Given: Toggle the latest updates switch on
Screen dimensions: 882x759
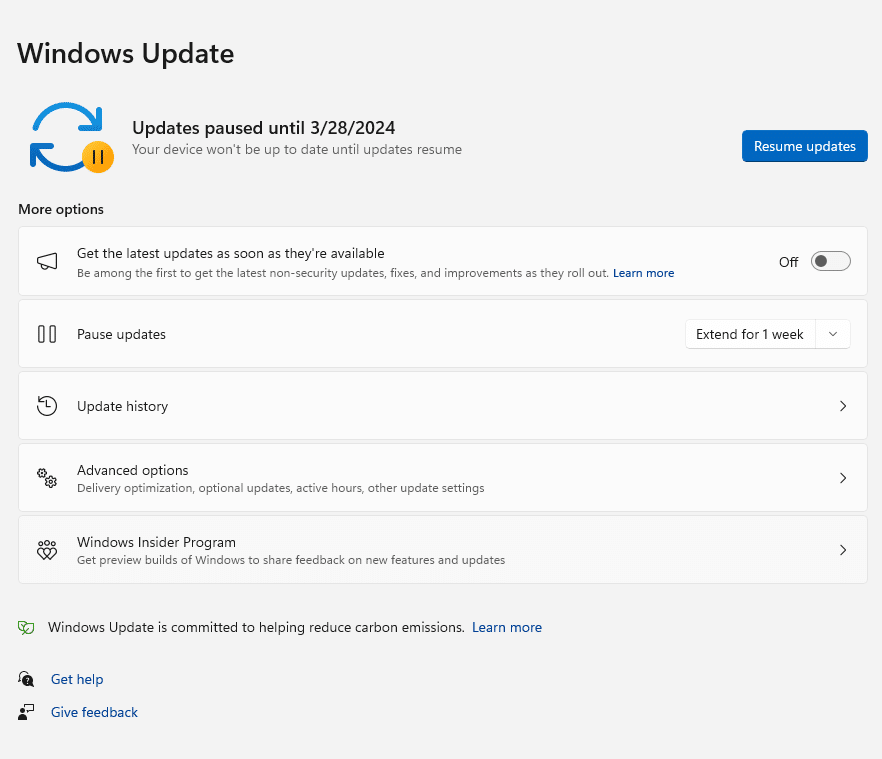Looking at the screenshot, I should pos(830,261).
